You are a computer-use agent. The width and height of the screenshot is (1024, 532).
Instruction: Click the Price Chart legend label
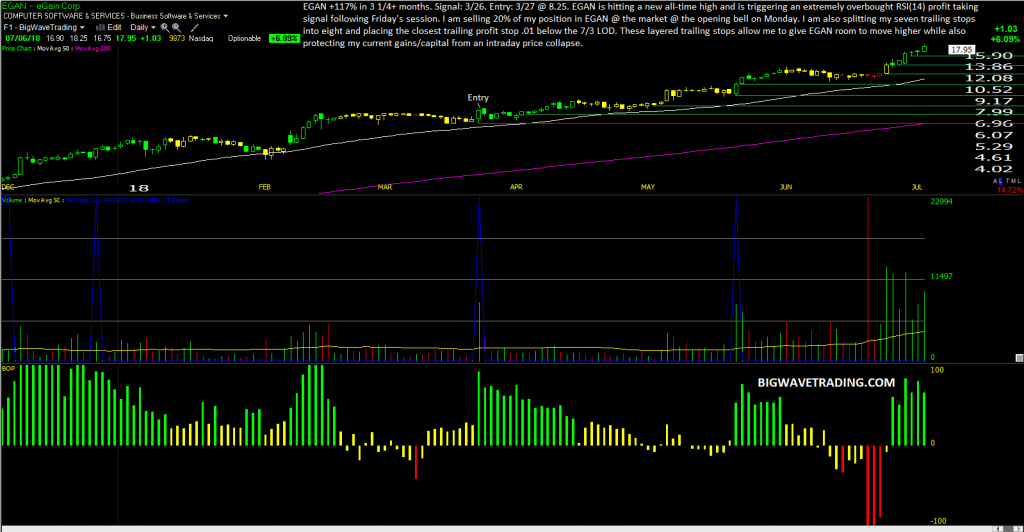[x=16, y=48]
